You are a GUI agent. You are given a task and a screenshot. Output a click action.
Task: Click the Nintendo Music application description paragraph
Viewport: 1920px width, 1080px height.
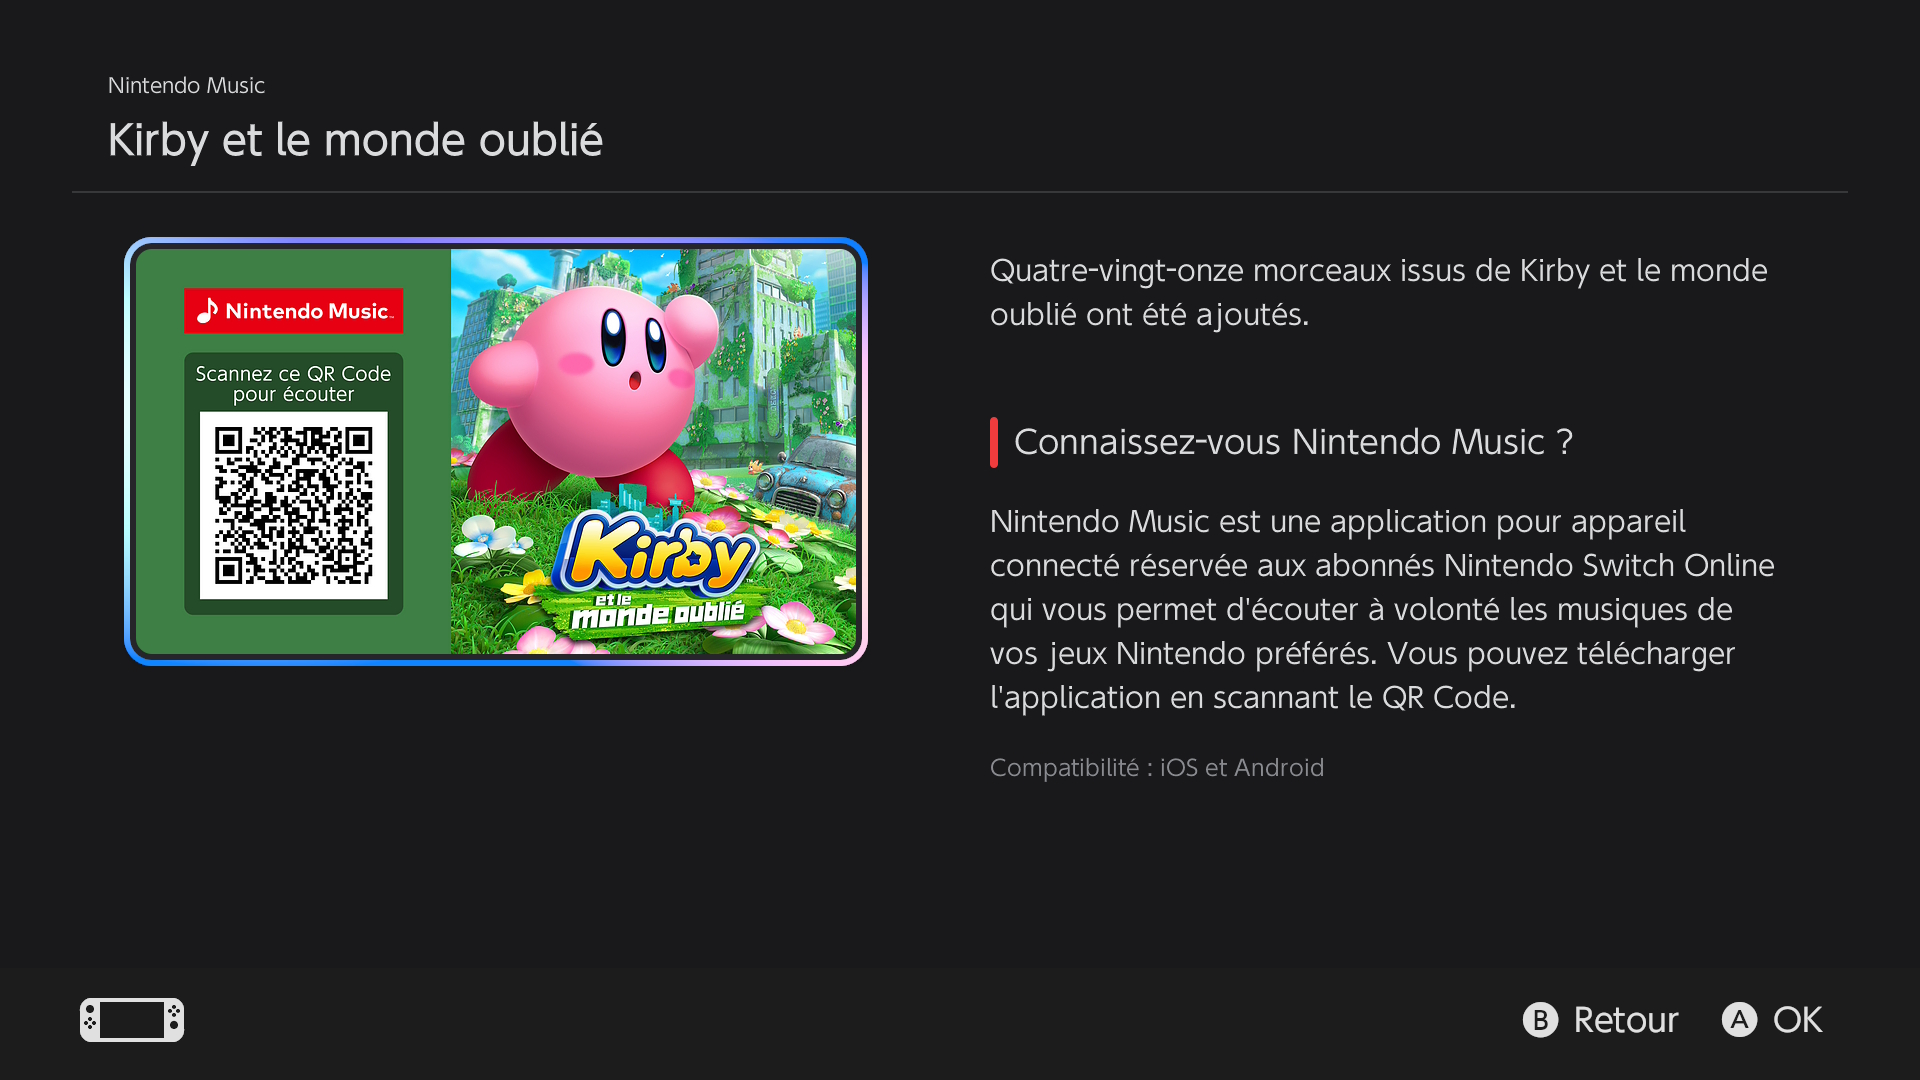click(x=1382, y=609)
